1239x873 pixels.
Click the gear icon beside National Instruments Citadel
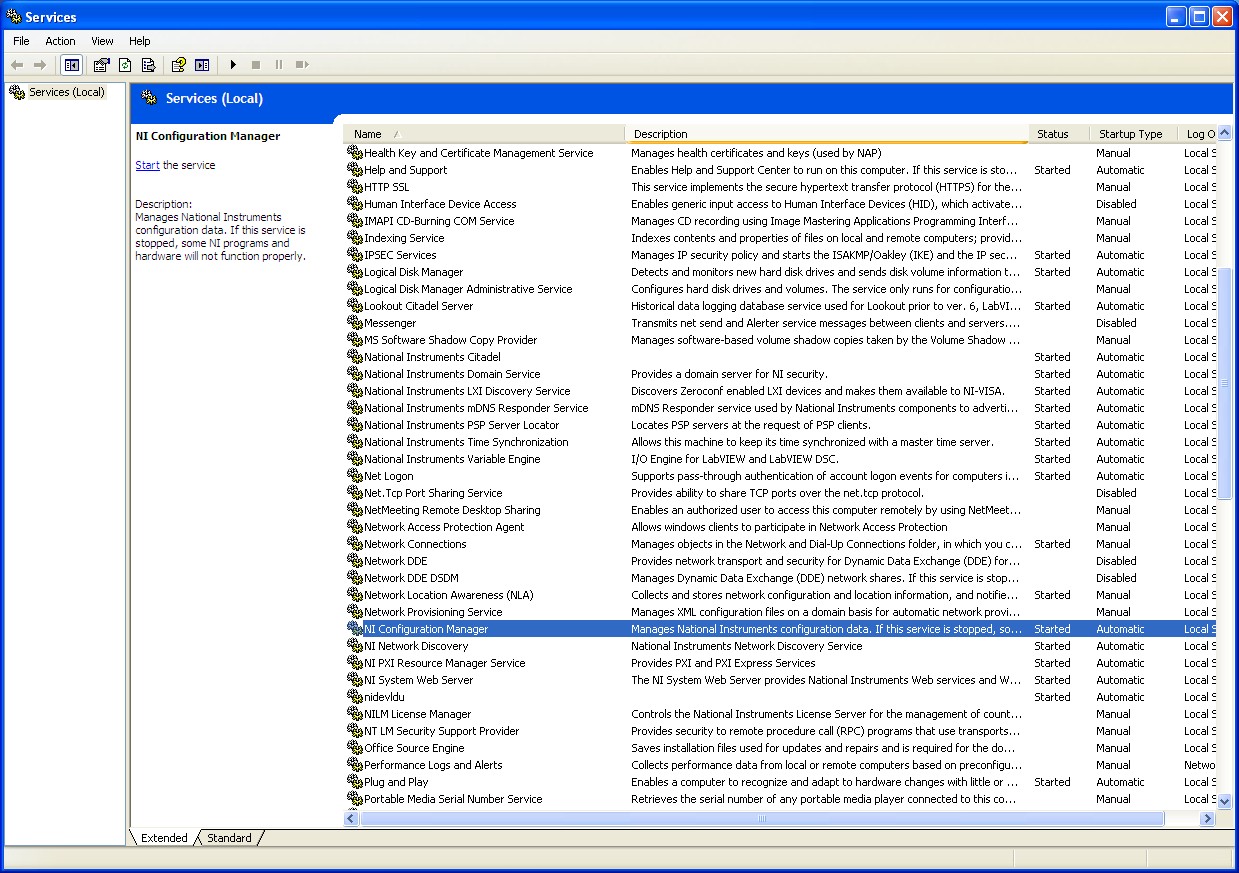(354, 357)
